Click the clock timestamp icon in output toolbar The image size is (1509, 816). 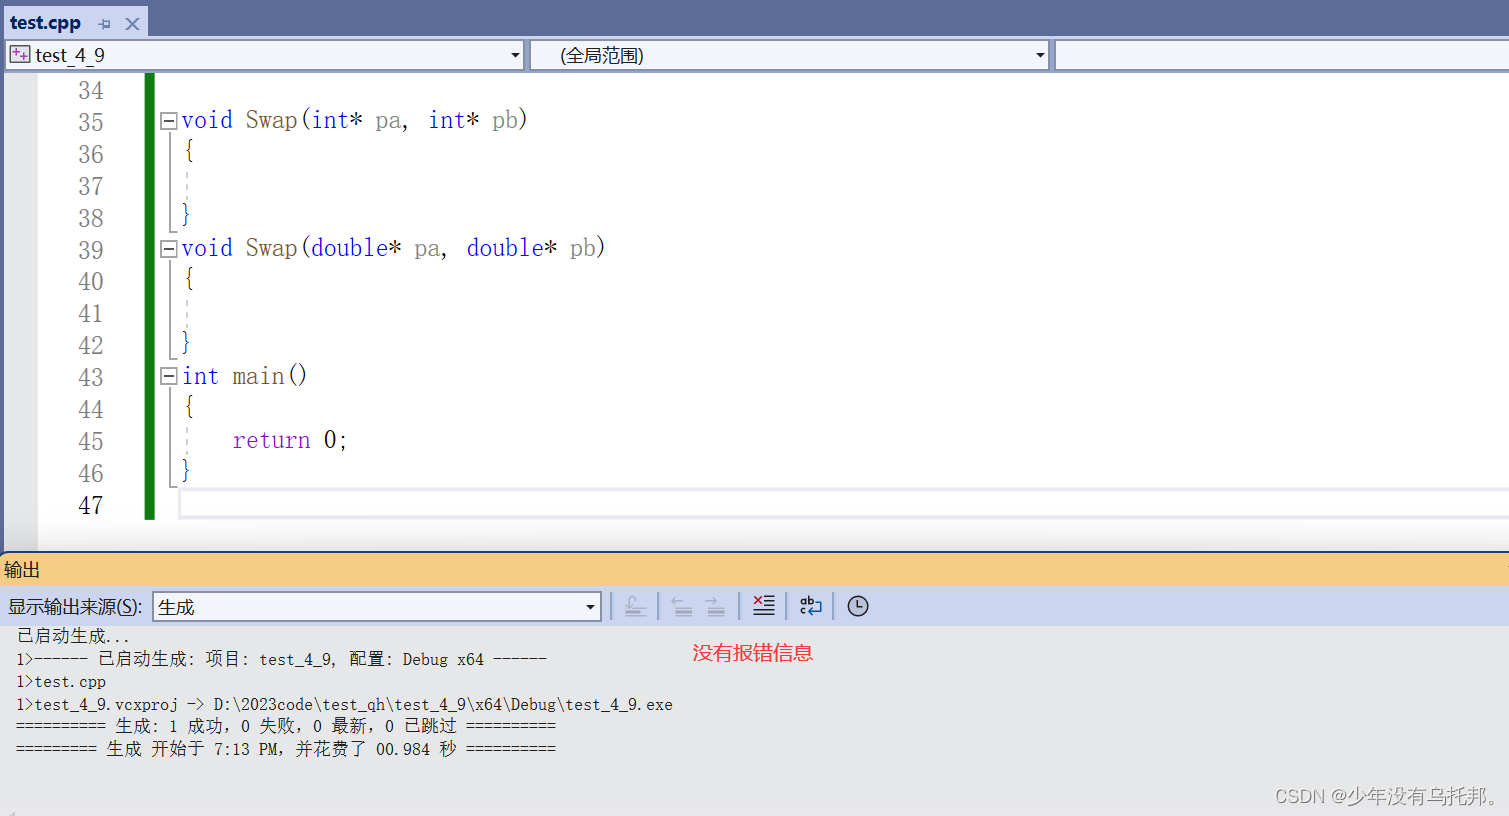click(x=858, y=605)
